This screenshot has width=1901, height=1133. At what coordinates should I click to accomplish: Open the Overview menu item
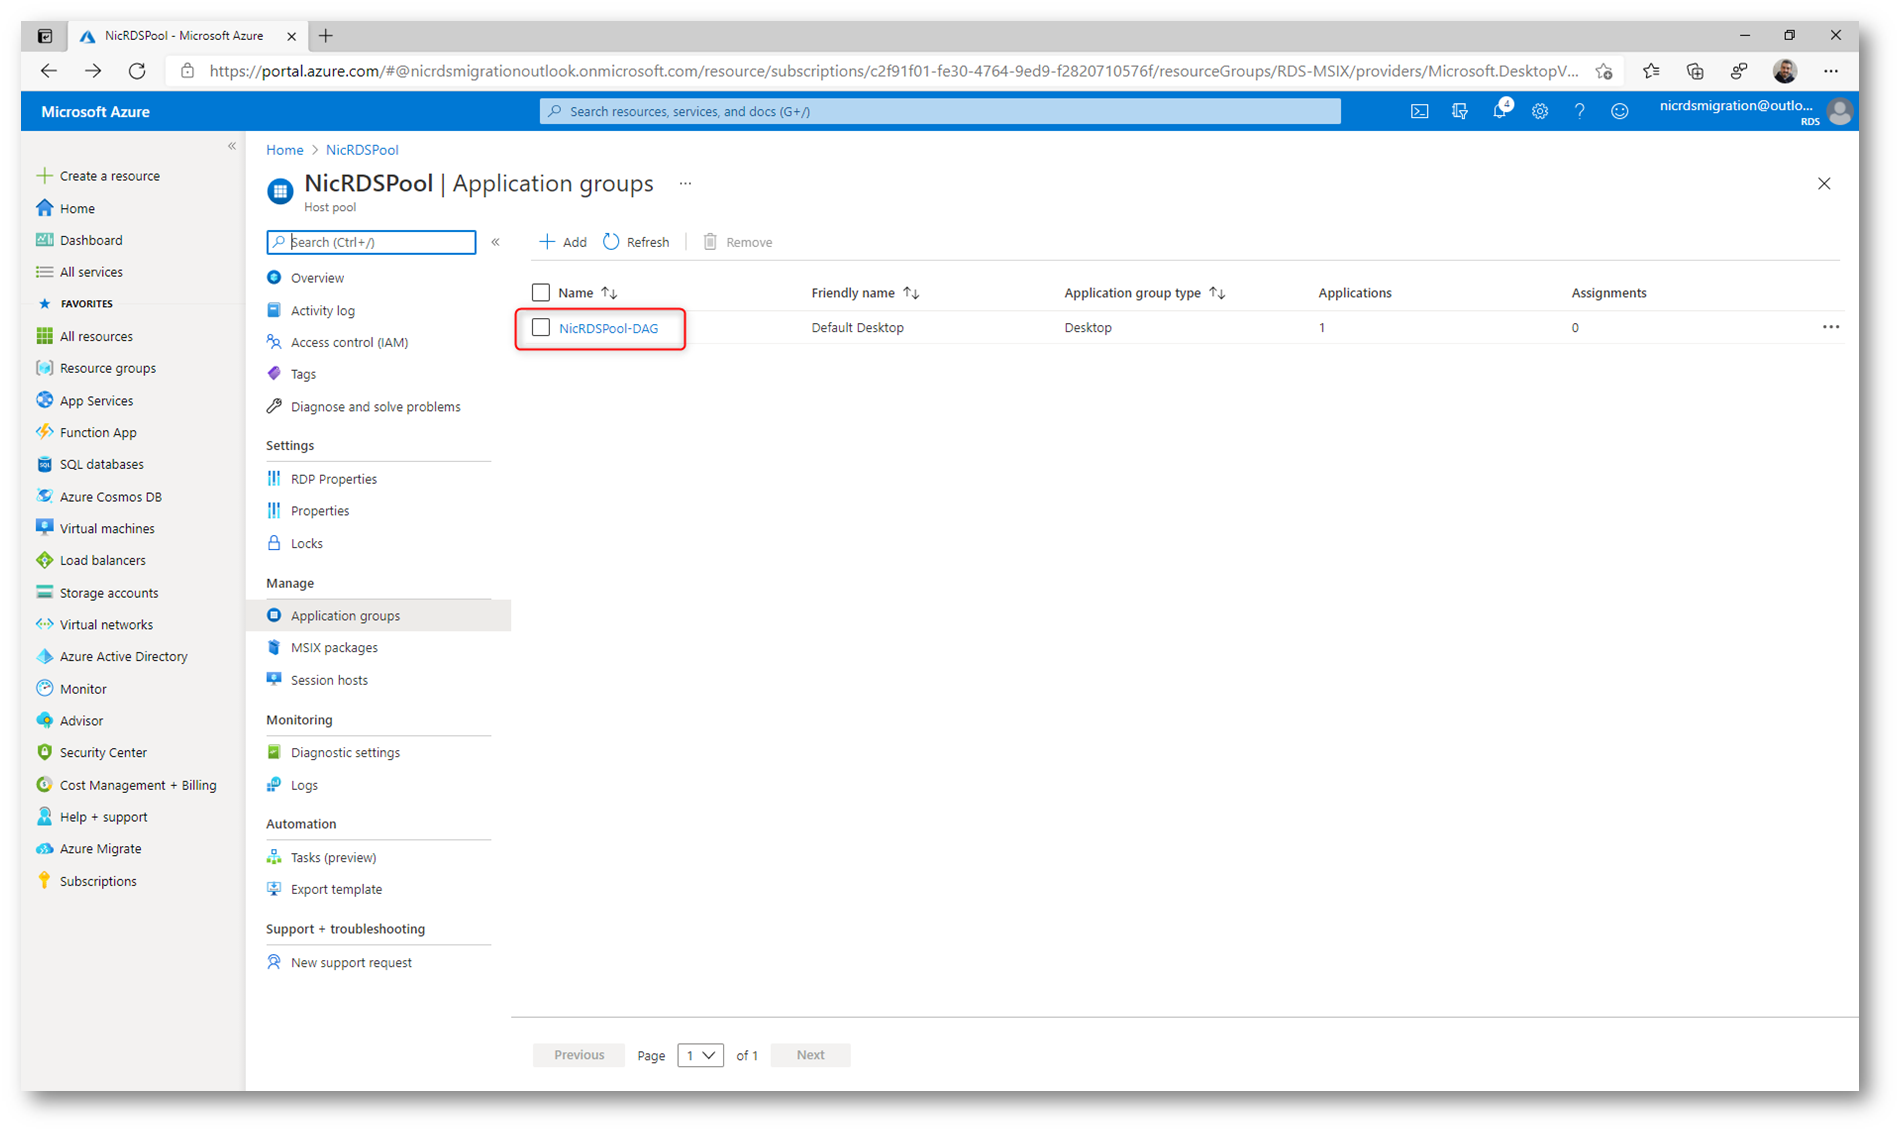click(317, 278)
